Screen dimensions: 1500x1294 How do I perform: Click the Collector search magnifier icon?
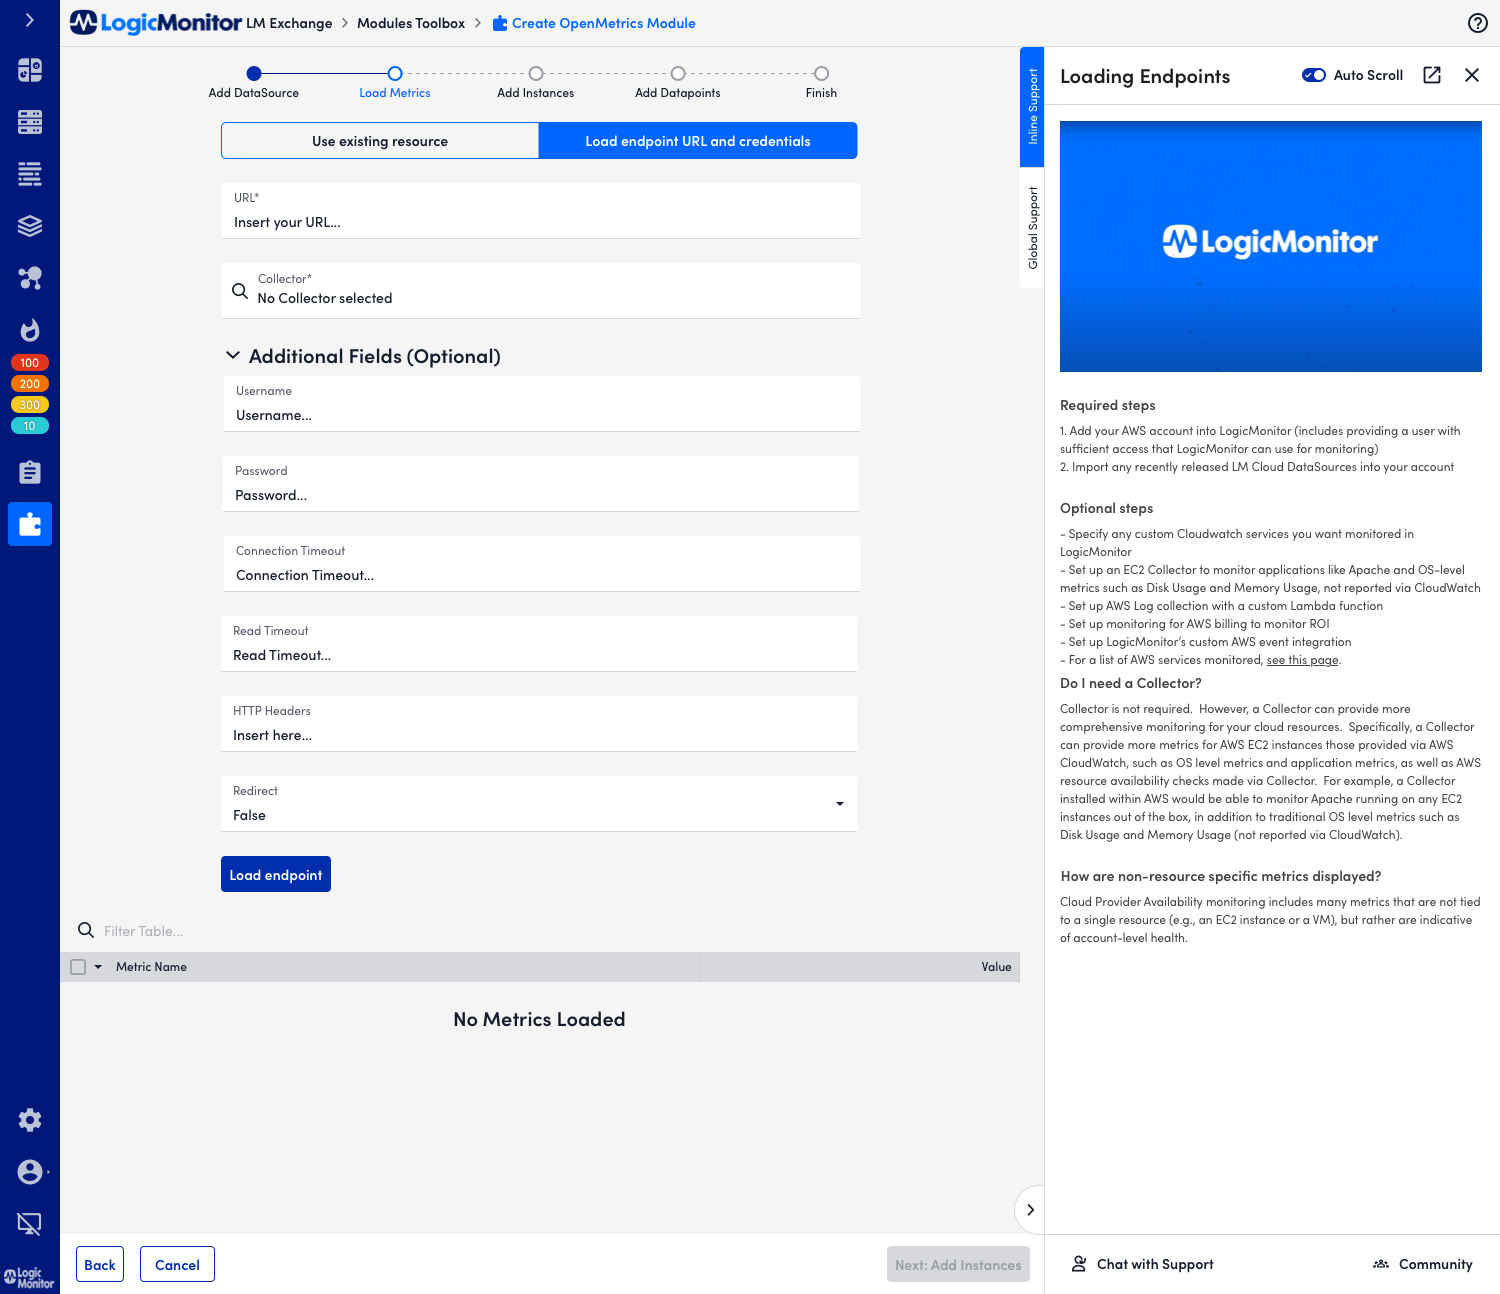click(x=240, y=291)
